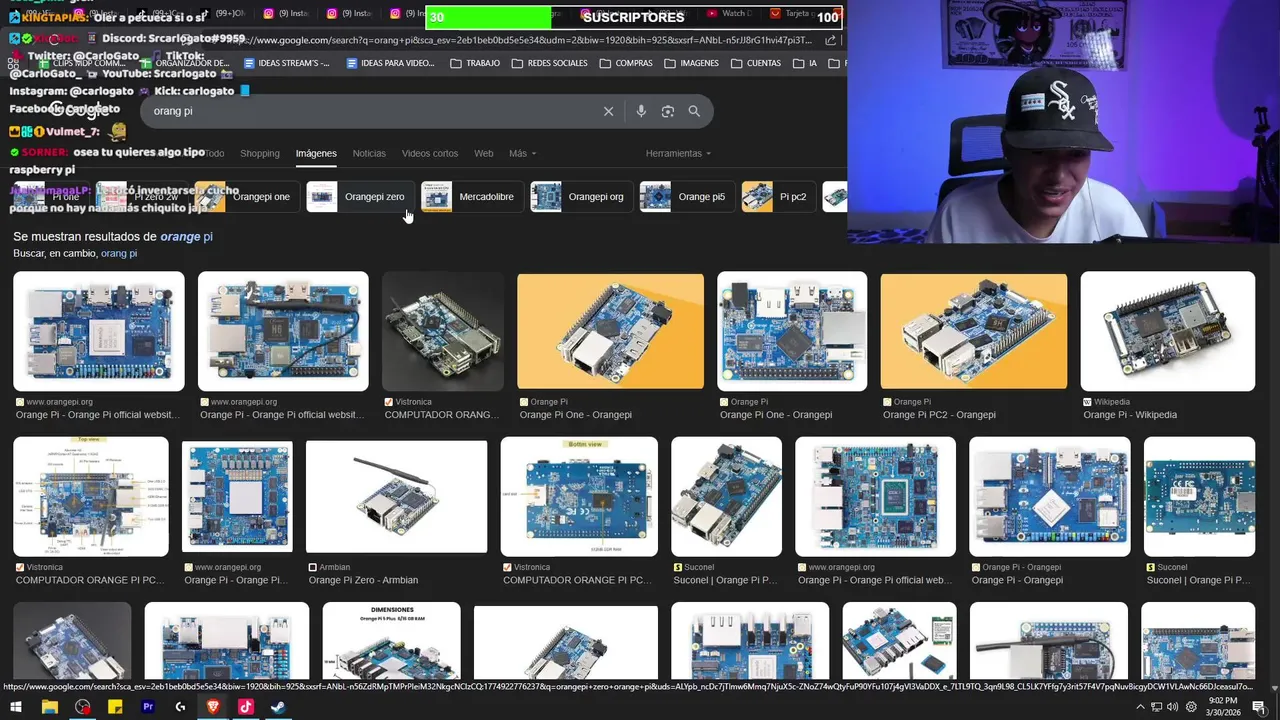This screenshot has height=720, width=1280.
Task: Open TikTok app from the taskbar
Action: pos(245,707)
